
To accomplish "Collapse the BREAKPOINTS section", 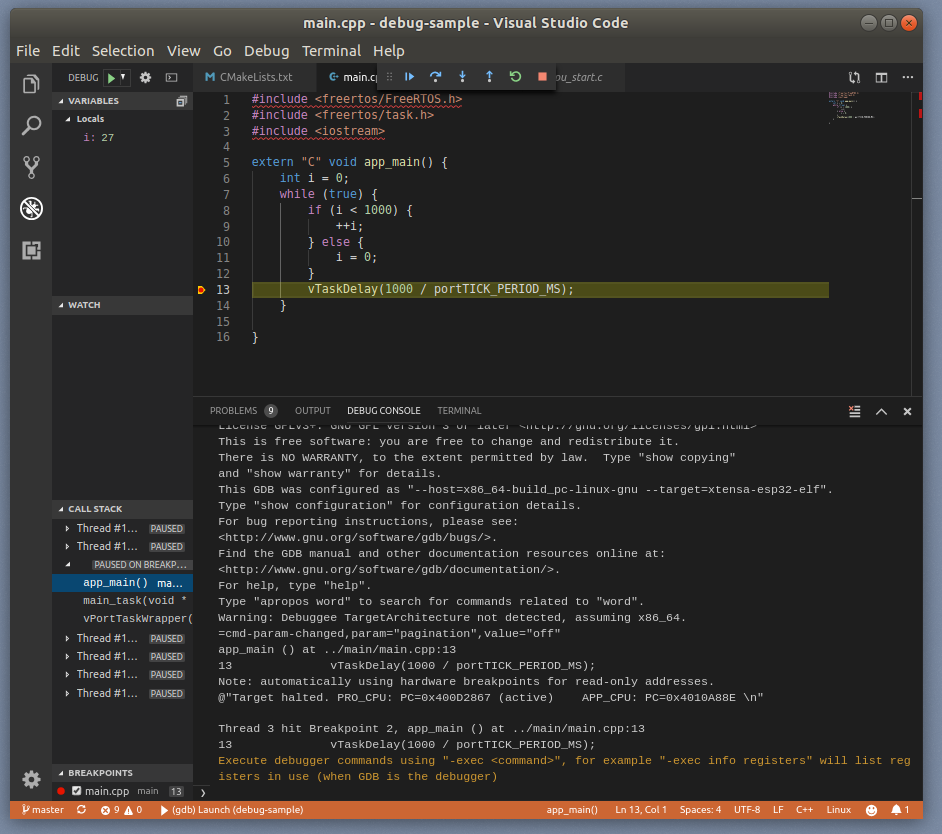I will tap(123, 773).
